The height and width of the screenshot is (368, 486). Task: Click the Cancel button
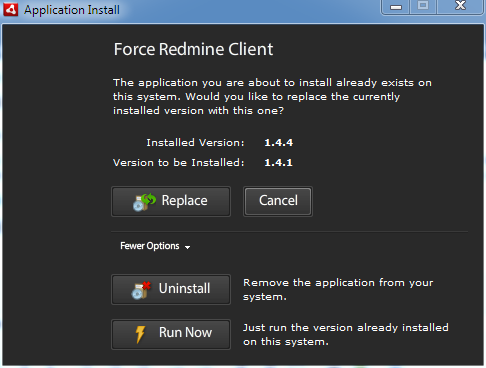[278, 201]
